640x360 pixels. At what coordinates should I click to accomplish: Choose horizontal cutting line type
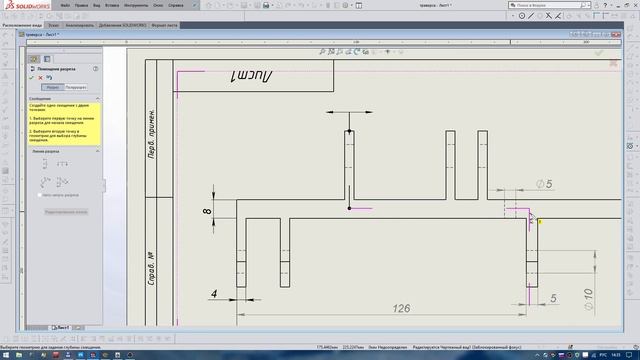pos(62,164)
